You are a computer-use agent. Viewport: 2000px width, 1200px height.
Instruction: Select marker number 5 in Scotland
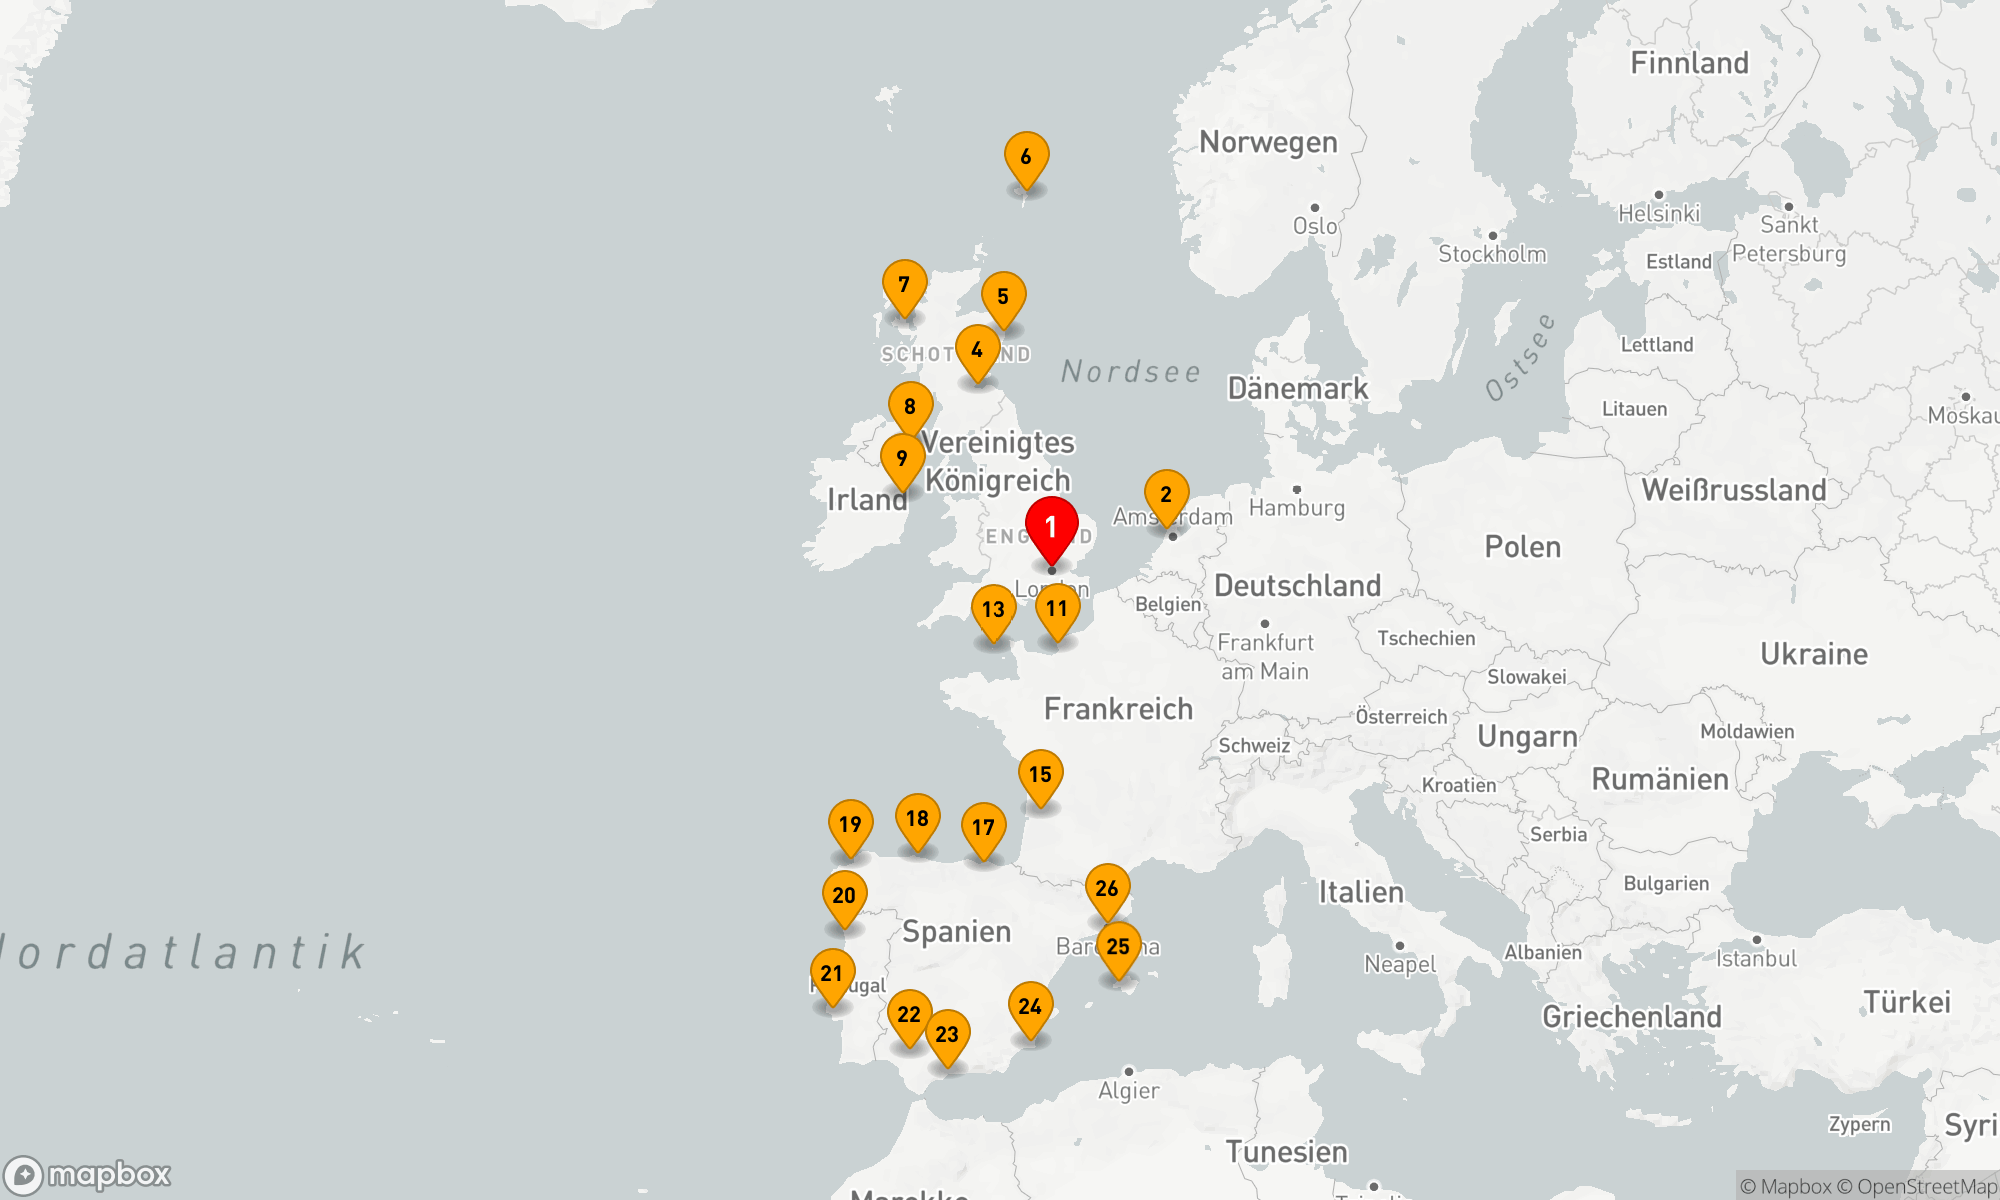click(1003, 297)
